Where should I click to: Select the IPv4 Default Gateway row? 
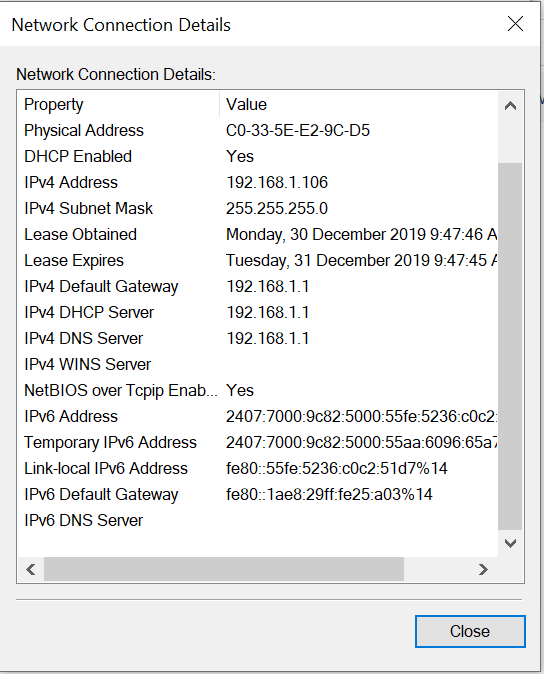click(x=258, y=287)
